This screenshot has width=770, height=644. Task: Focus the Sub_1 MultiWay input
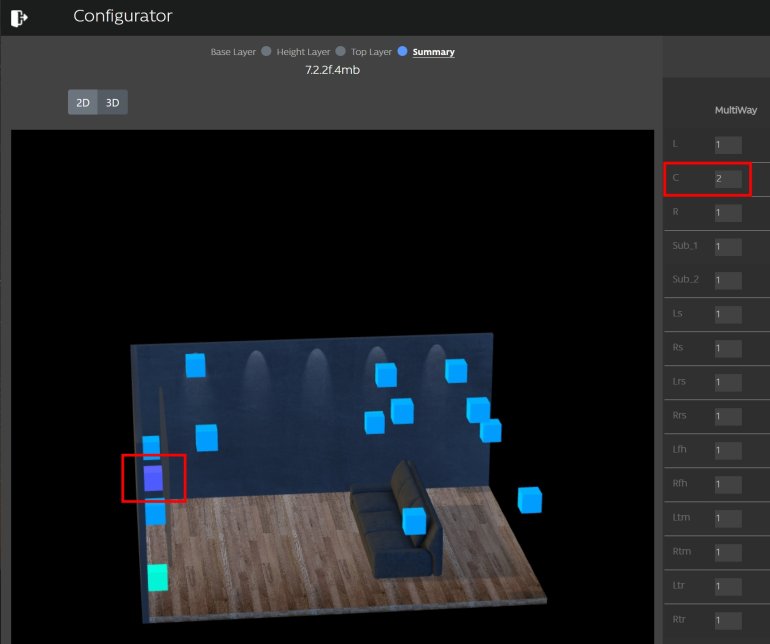click(x=727, y=247)
